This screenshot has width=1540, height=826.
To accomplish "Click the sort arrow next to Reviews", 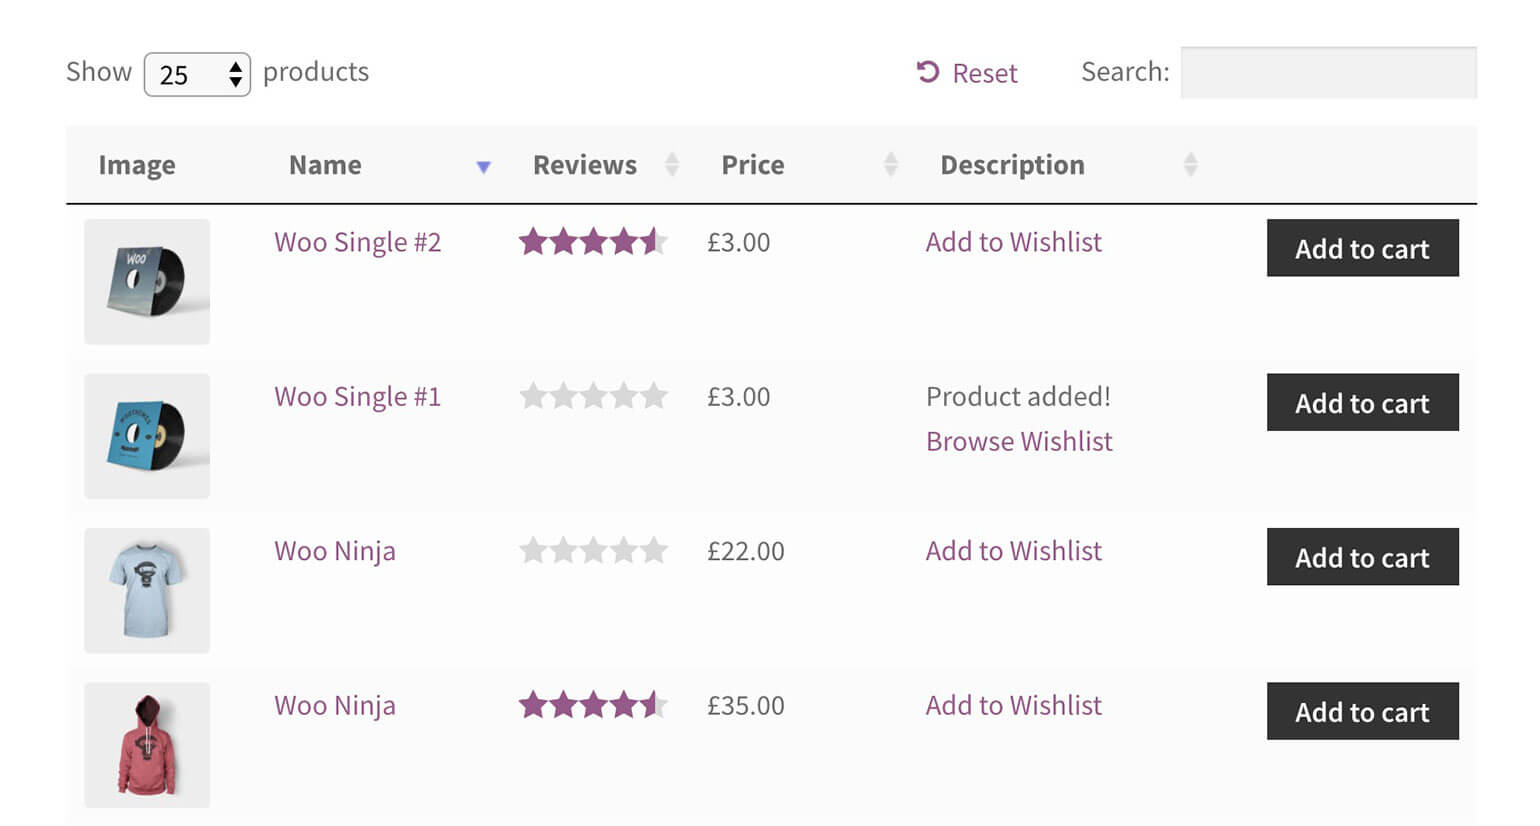I will coord(672,164).
